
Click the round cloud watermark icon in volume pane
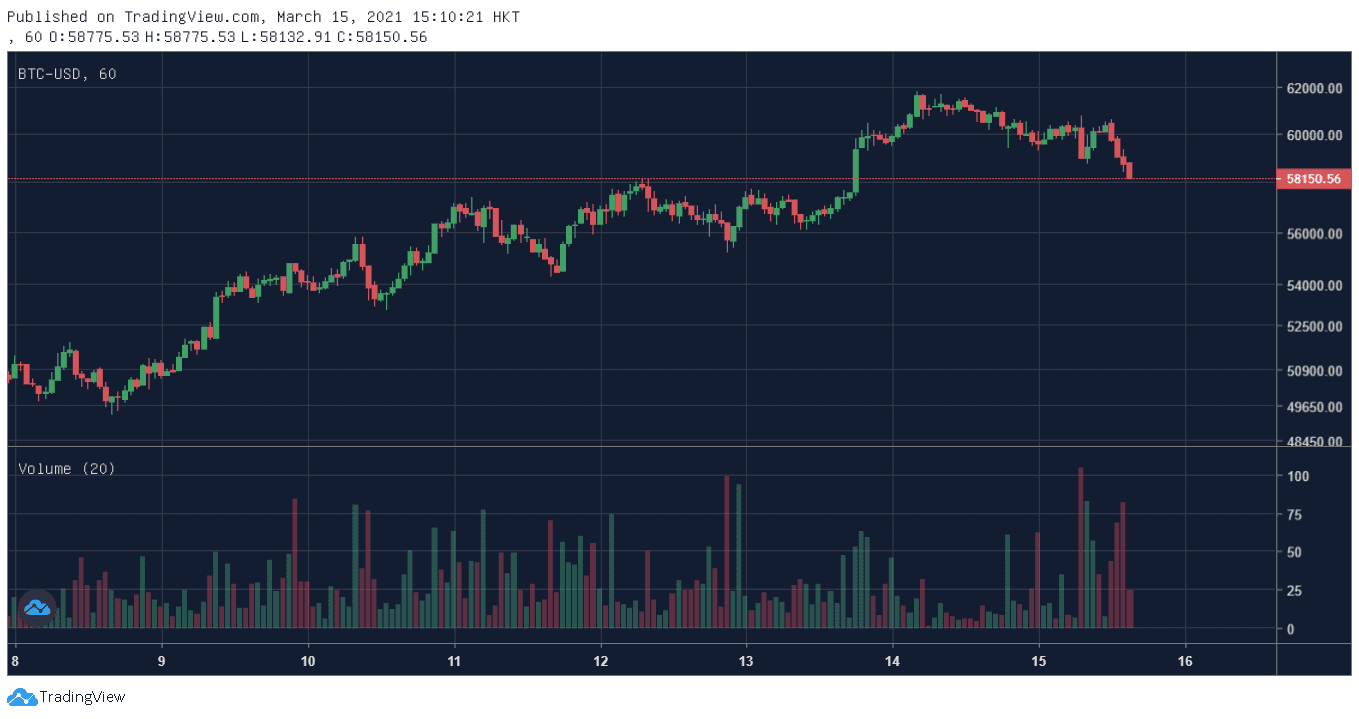pos(37,607)
